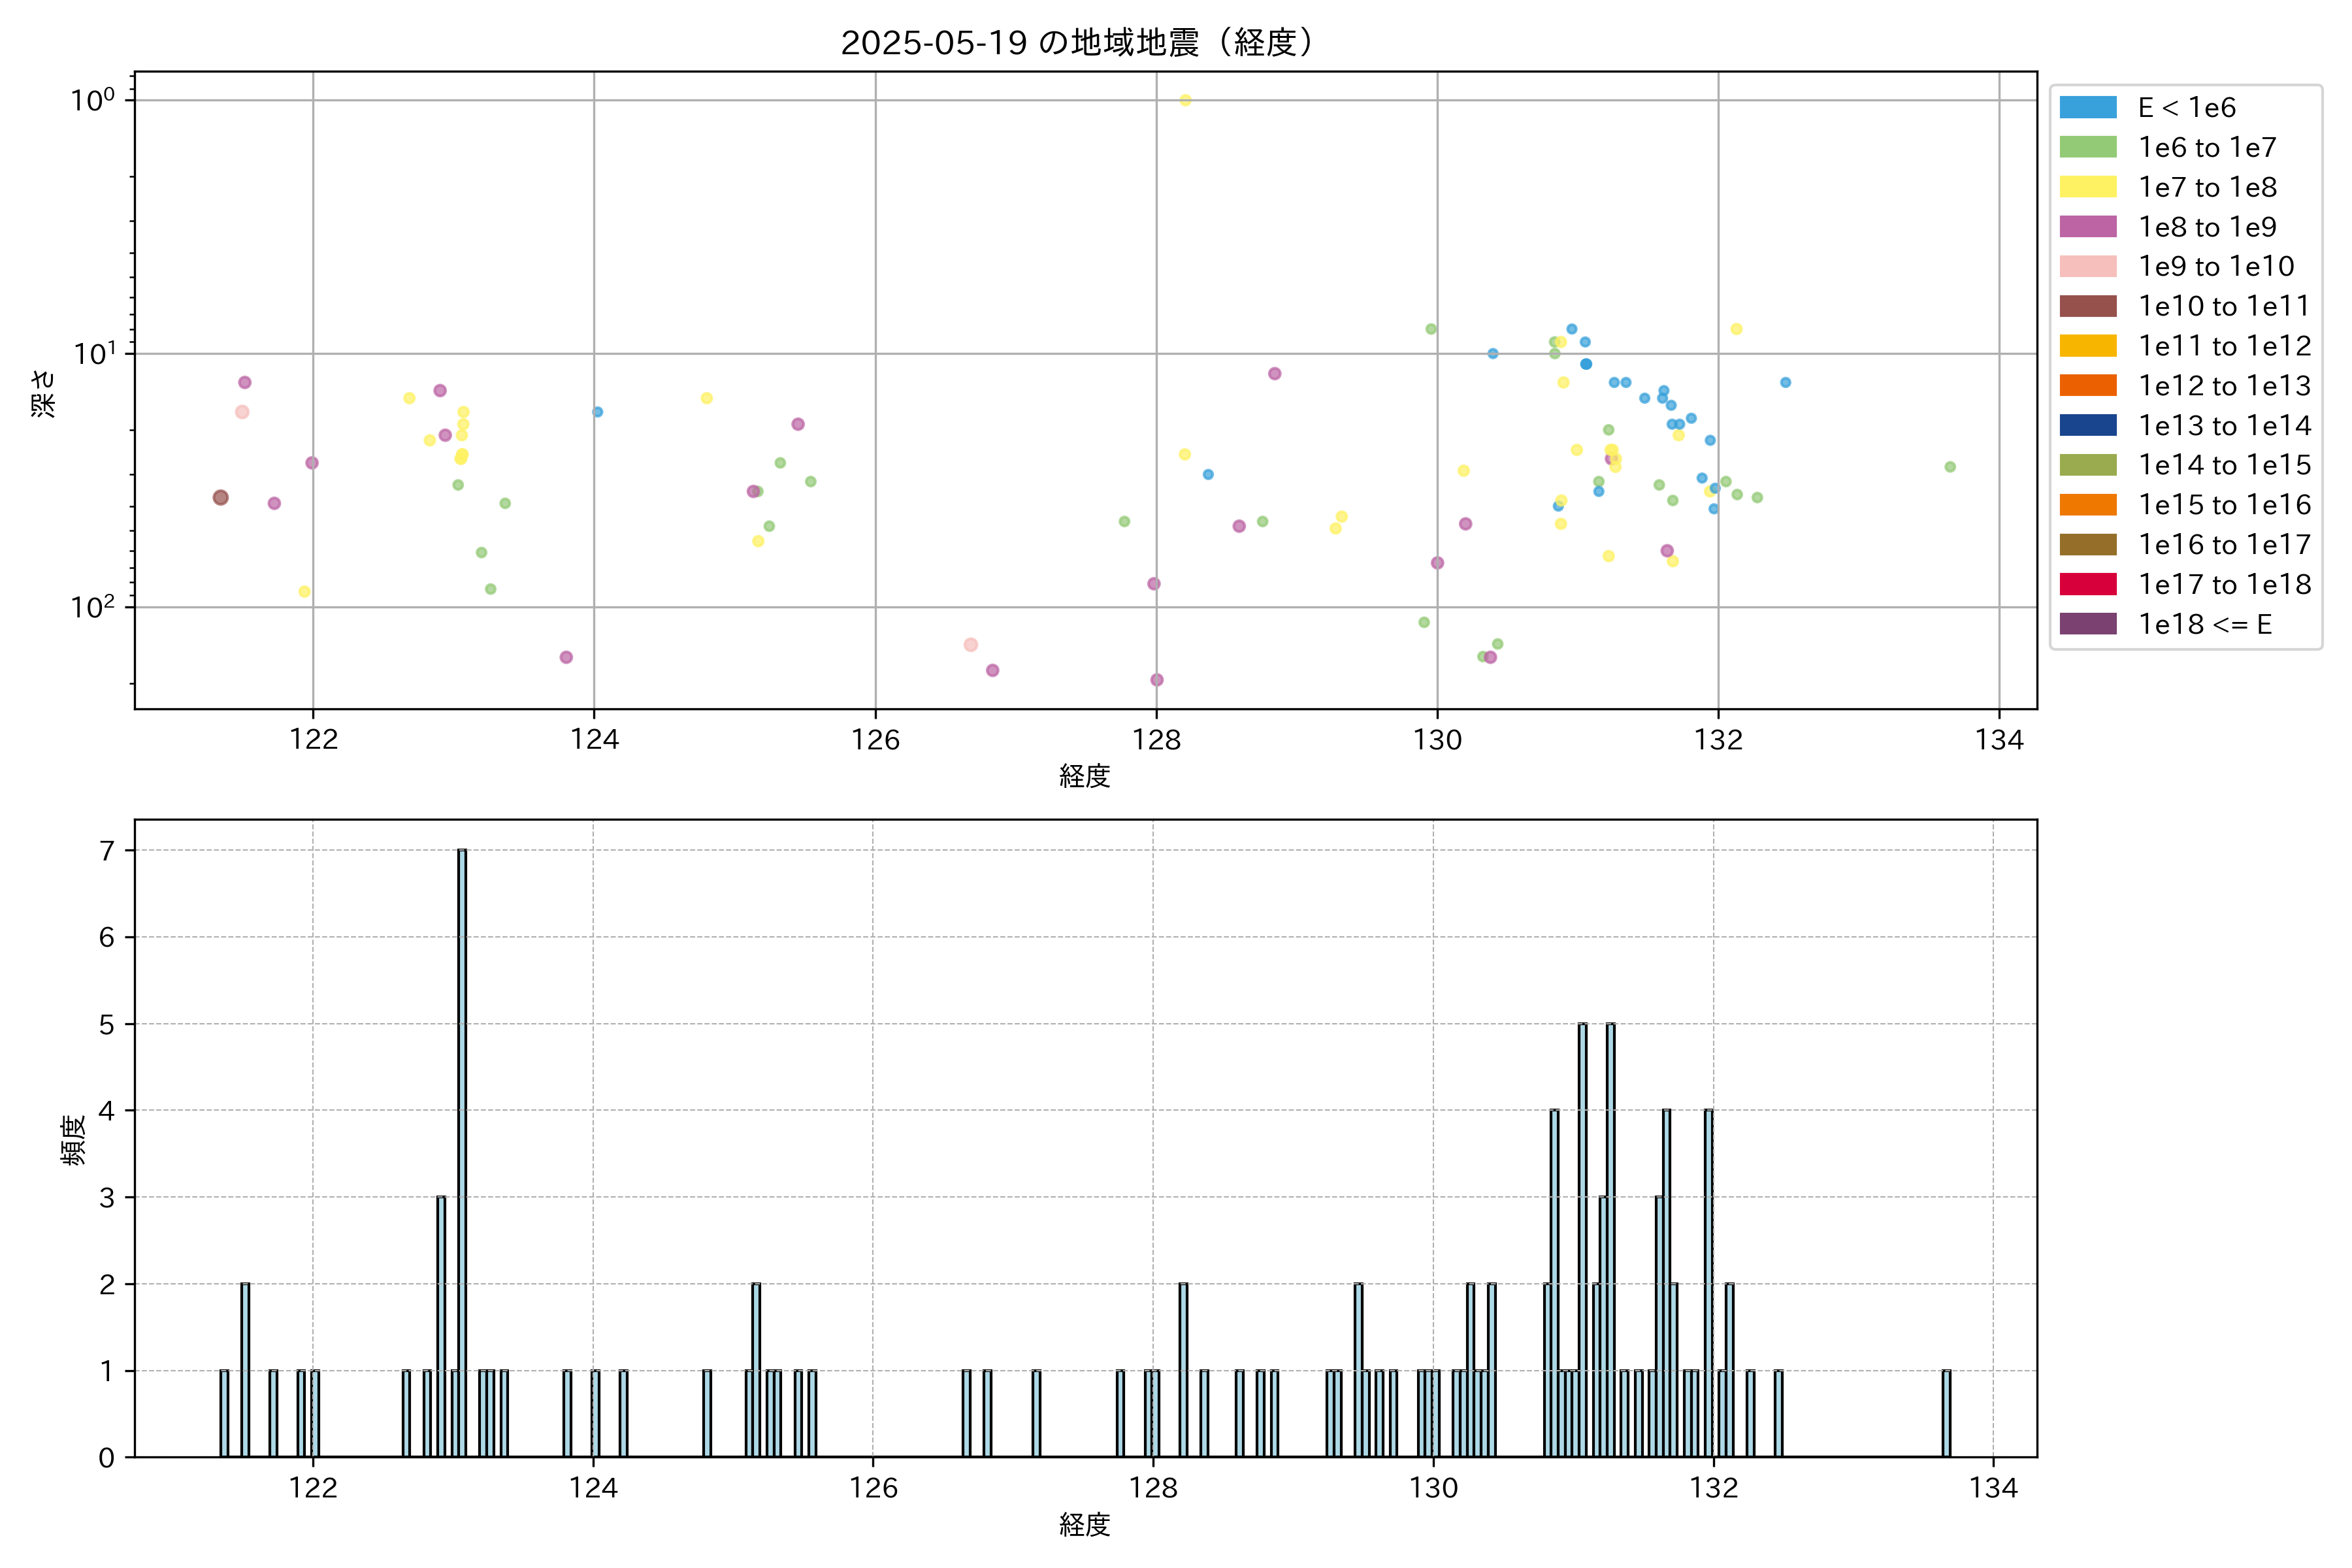Image resolution: width=2352 pixels, height=1568 pixels.
Task: Click the blue E < 1e6 legend swatch
Action: point(2087,108)
